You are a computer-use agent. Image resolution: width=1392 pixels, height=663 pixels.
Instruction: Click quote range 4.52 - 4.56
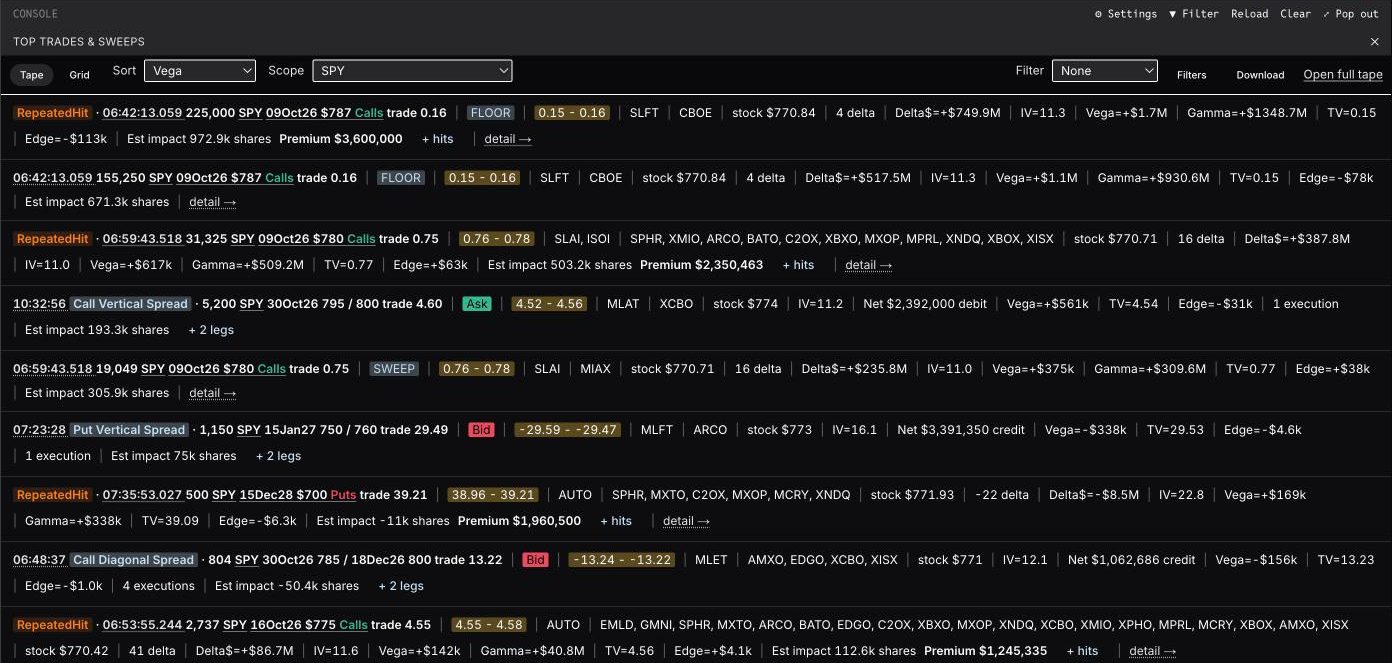tap(548, 304)
